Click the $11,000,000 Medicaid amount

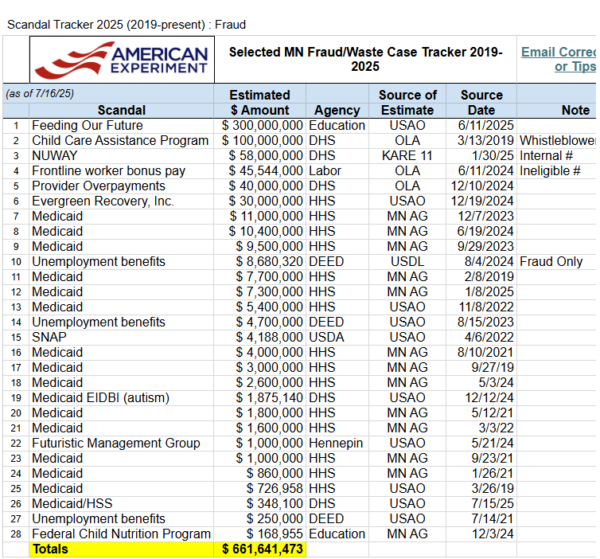coord(259,216)
